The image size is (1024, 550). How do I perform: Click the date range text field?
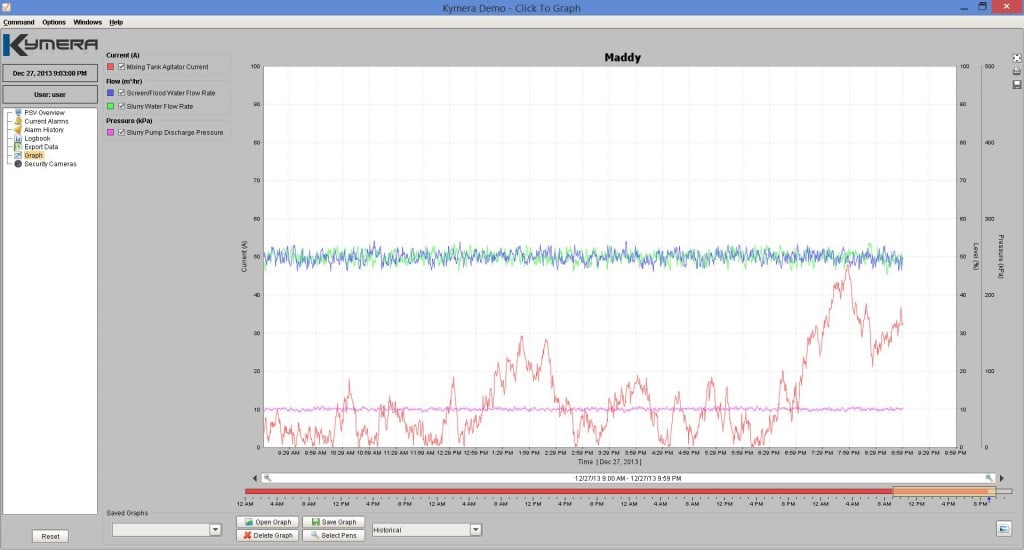pyautogui.click(x=628, y=478)
